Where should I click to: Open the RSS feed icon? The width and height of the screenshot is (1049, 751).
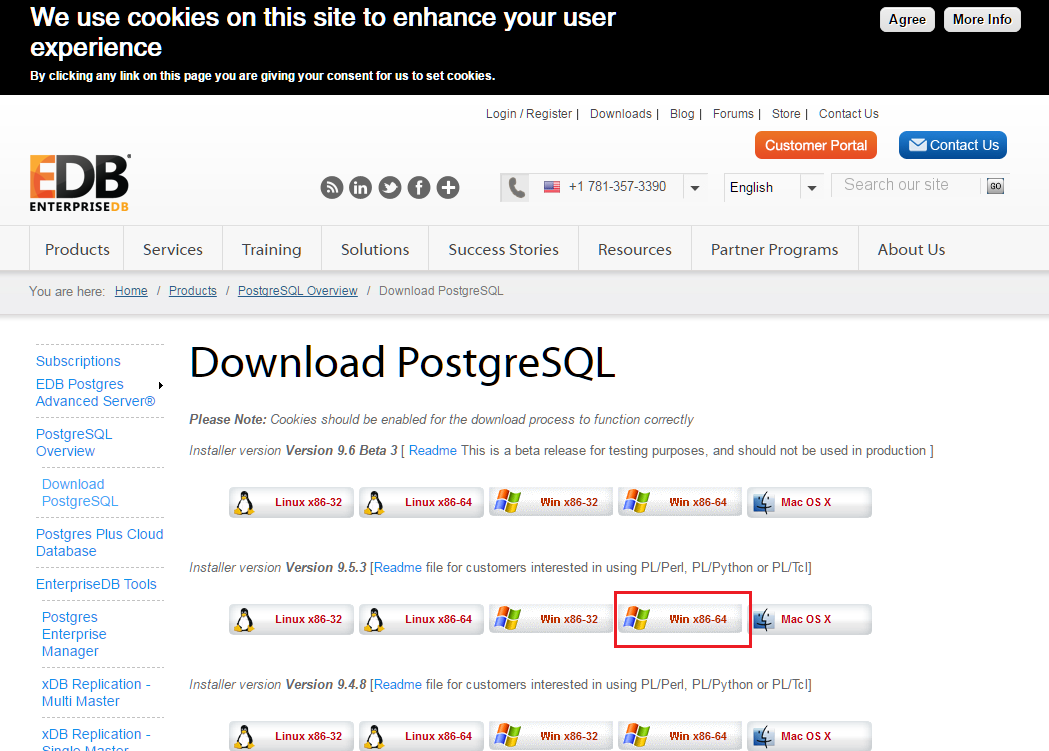click(331, 188)
